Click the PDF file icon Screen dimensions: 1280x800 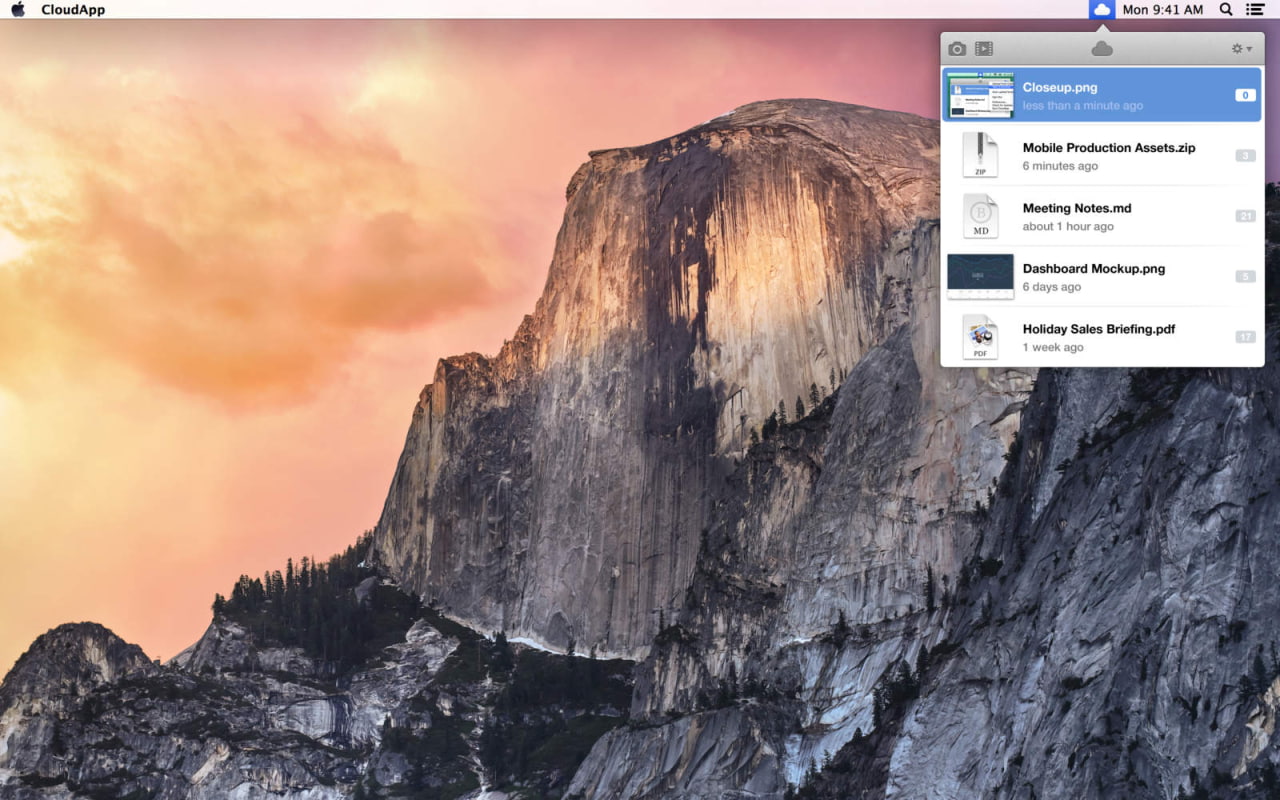[980, 337]
